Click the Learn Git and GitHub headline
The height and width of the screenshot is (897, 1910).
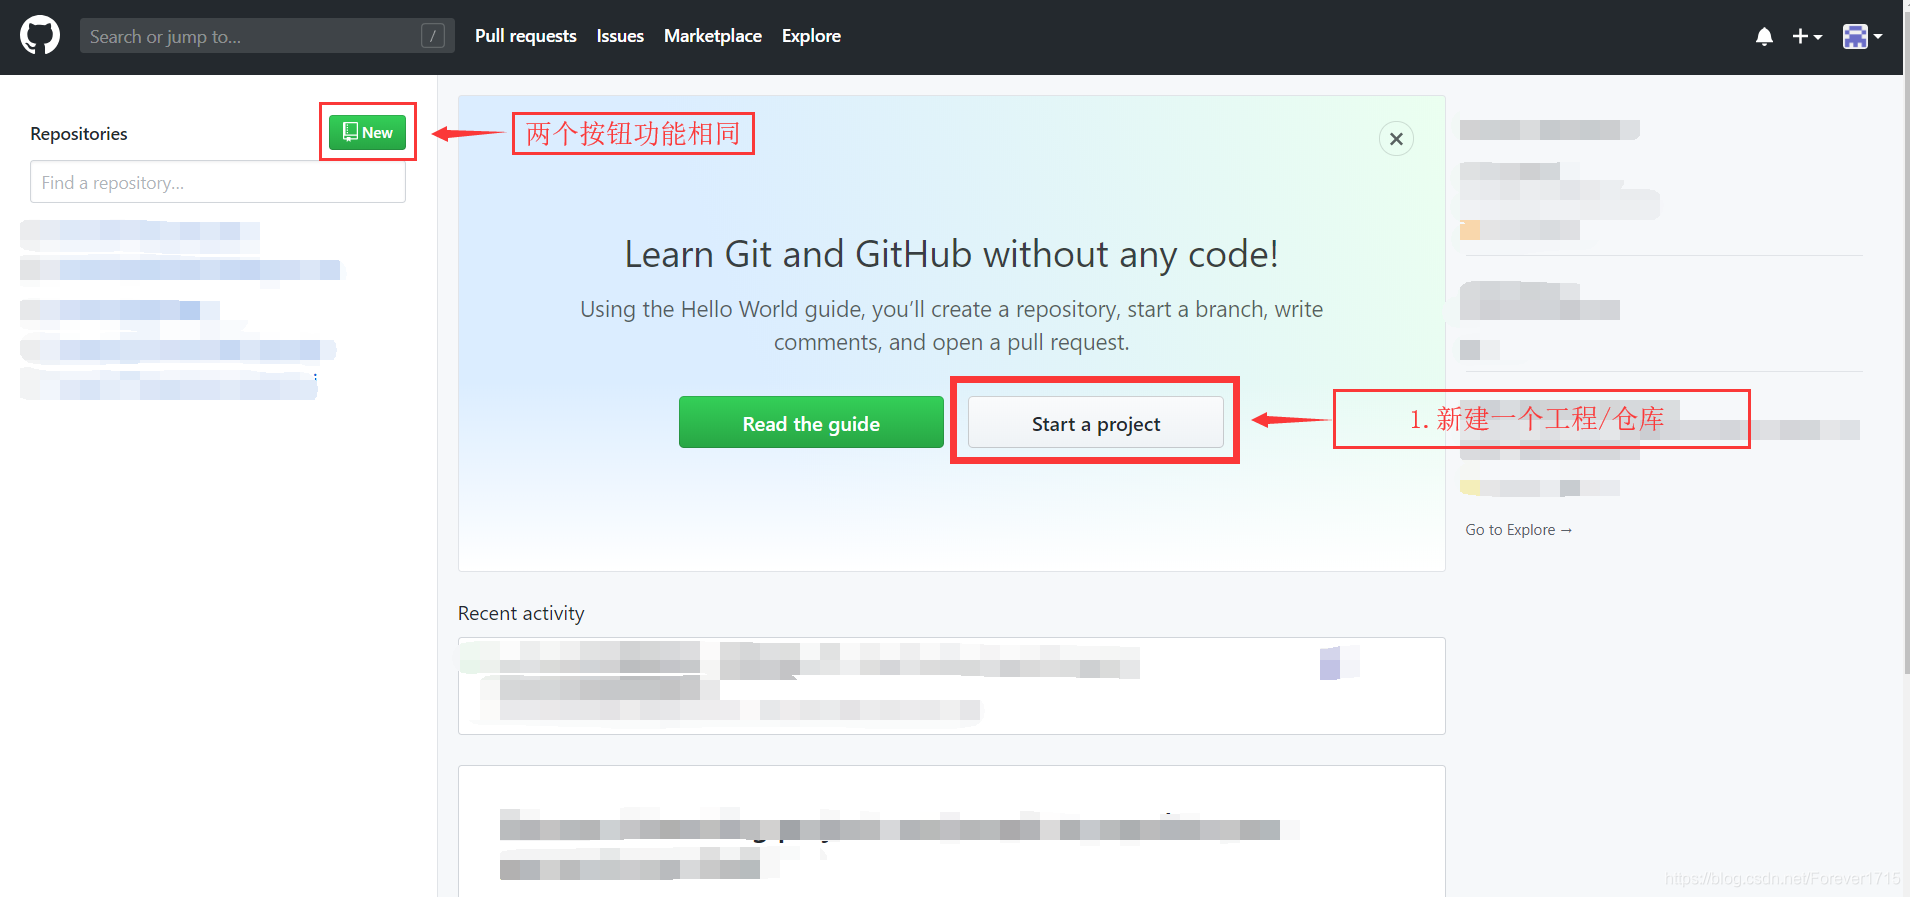click(951, 255)
